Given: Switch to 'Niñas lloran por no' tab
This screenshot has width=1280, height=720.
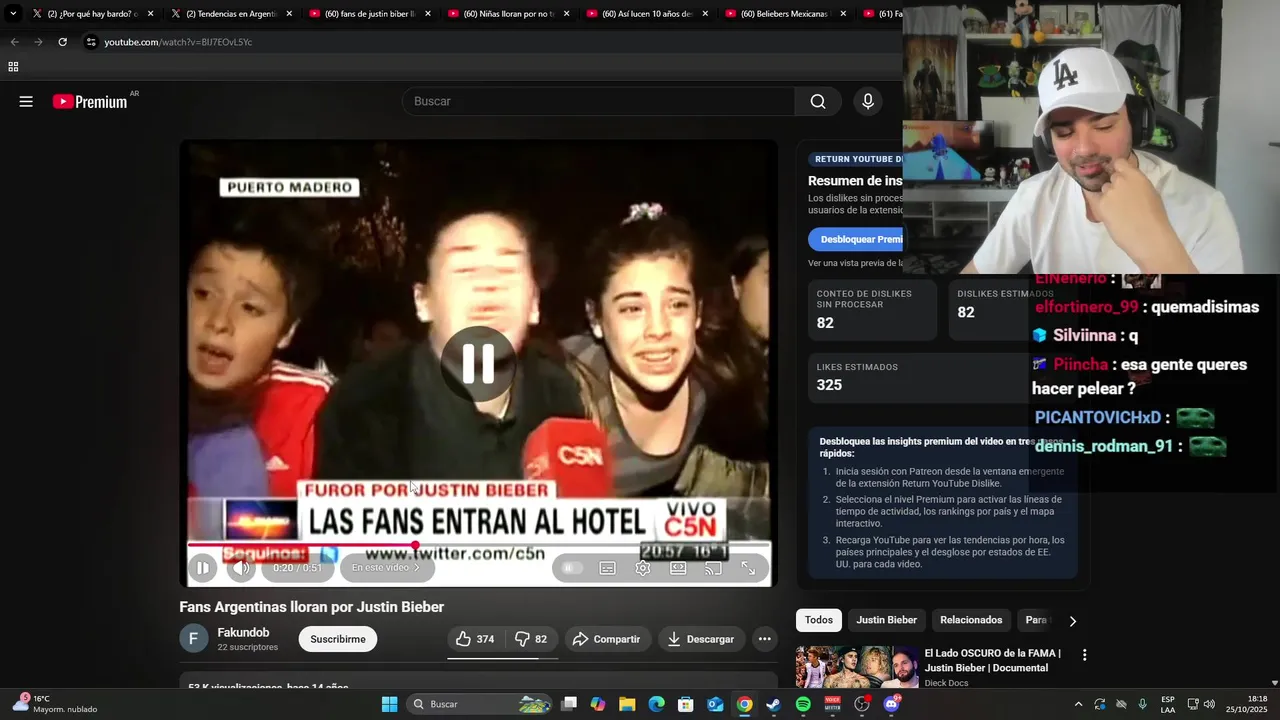Looking at the screenshot, I should tap(507, 14).
